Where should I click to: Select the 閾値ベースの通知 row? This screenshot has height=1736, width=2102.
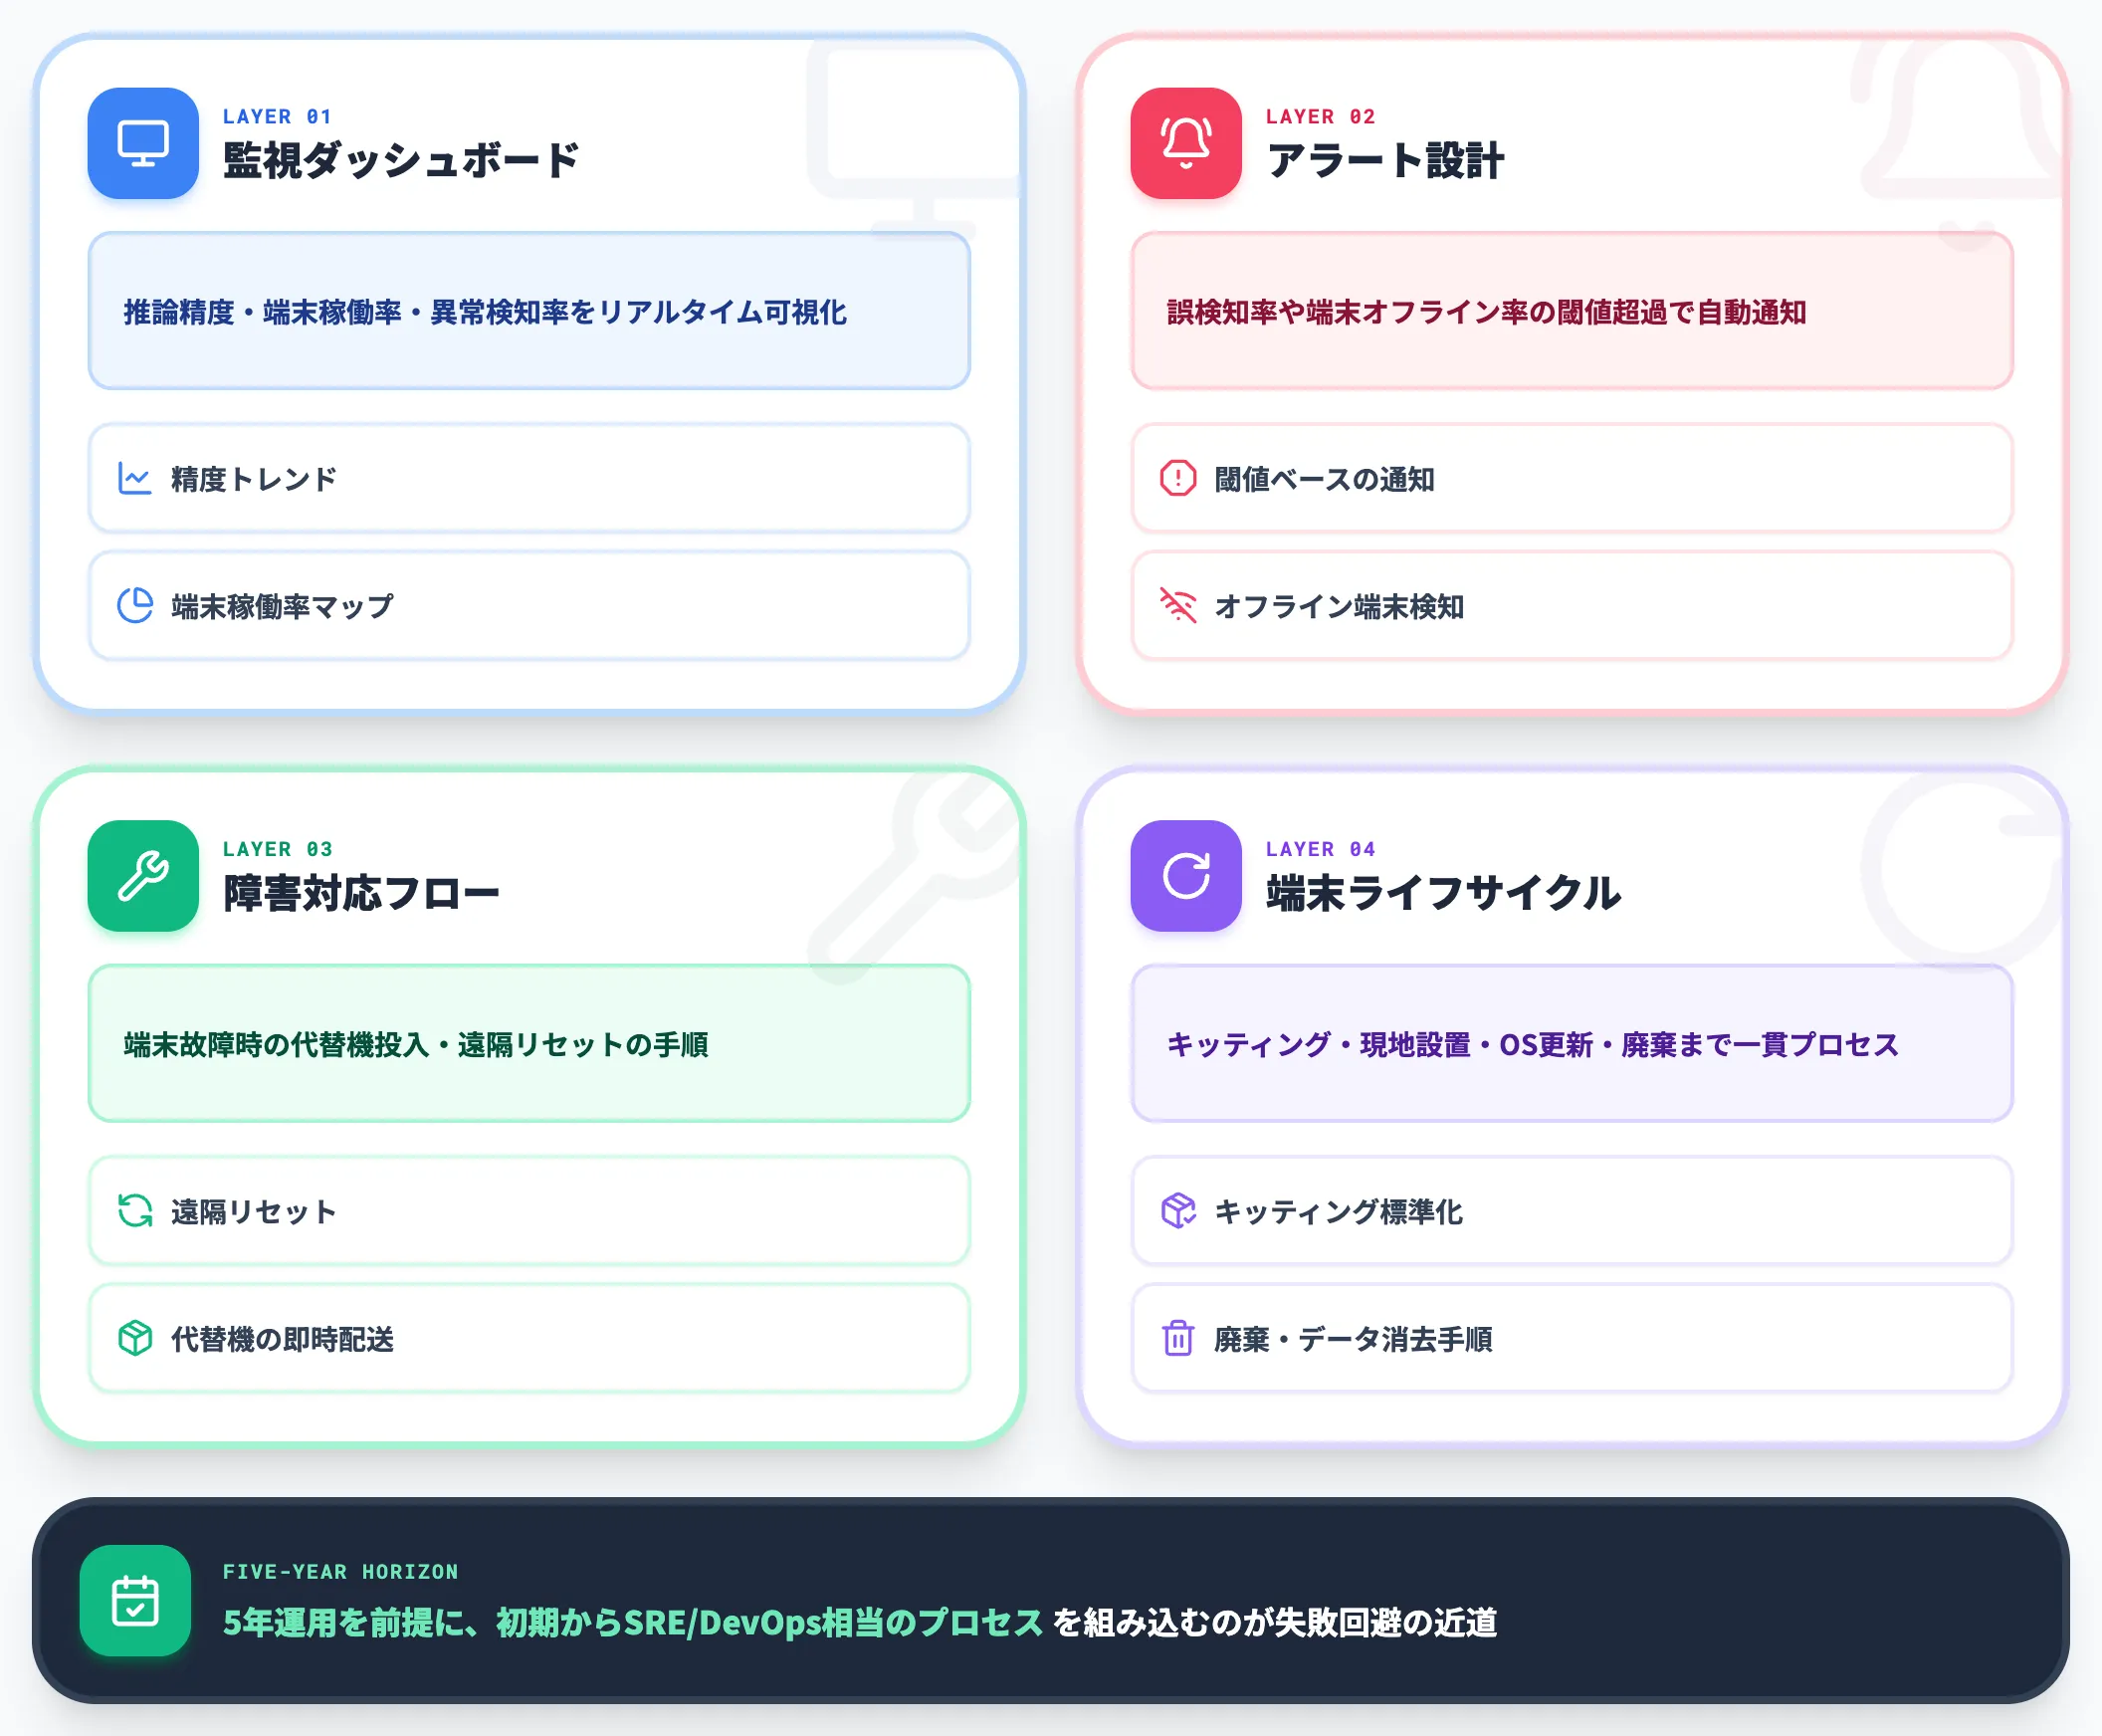[x=1571, y=478]
